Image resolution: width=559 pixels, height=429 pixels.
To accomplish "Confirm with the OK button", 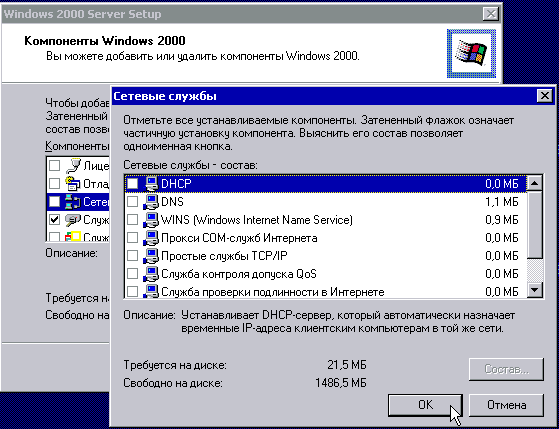I will pyautogui.click(x=425, y=405).
